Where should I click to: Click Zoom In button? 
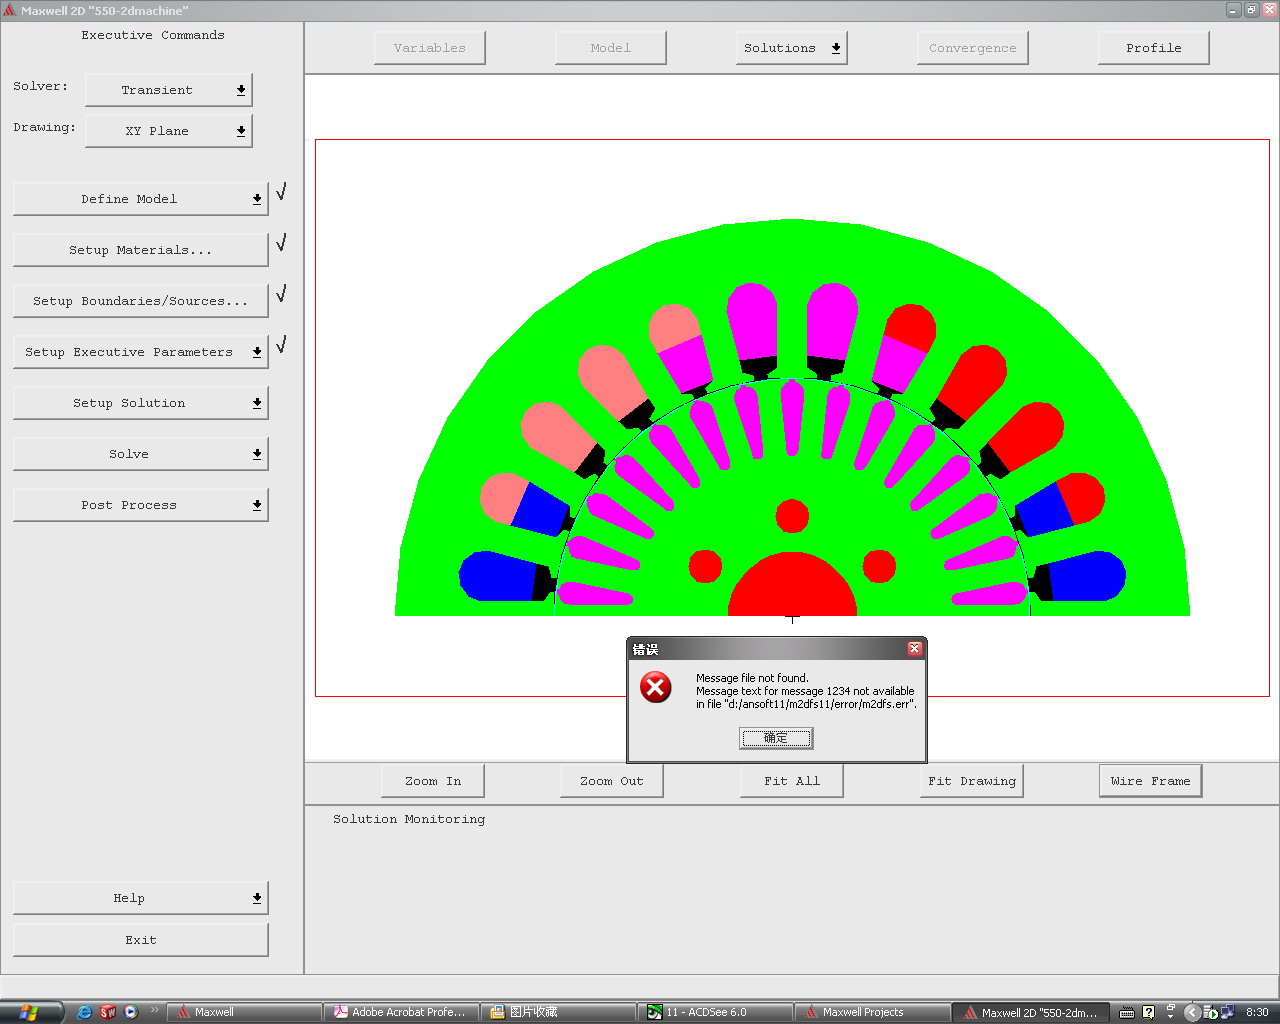point(433,781)
